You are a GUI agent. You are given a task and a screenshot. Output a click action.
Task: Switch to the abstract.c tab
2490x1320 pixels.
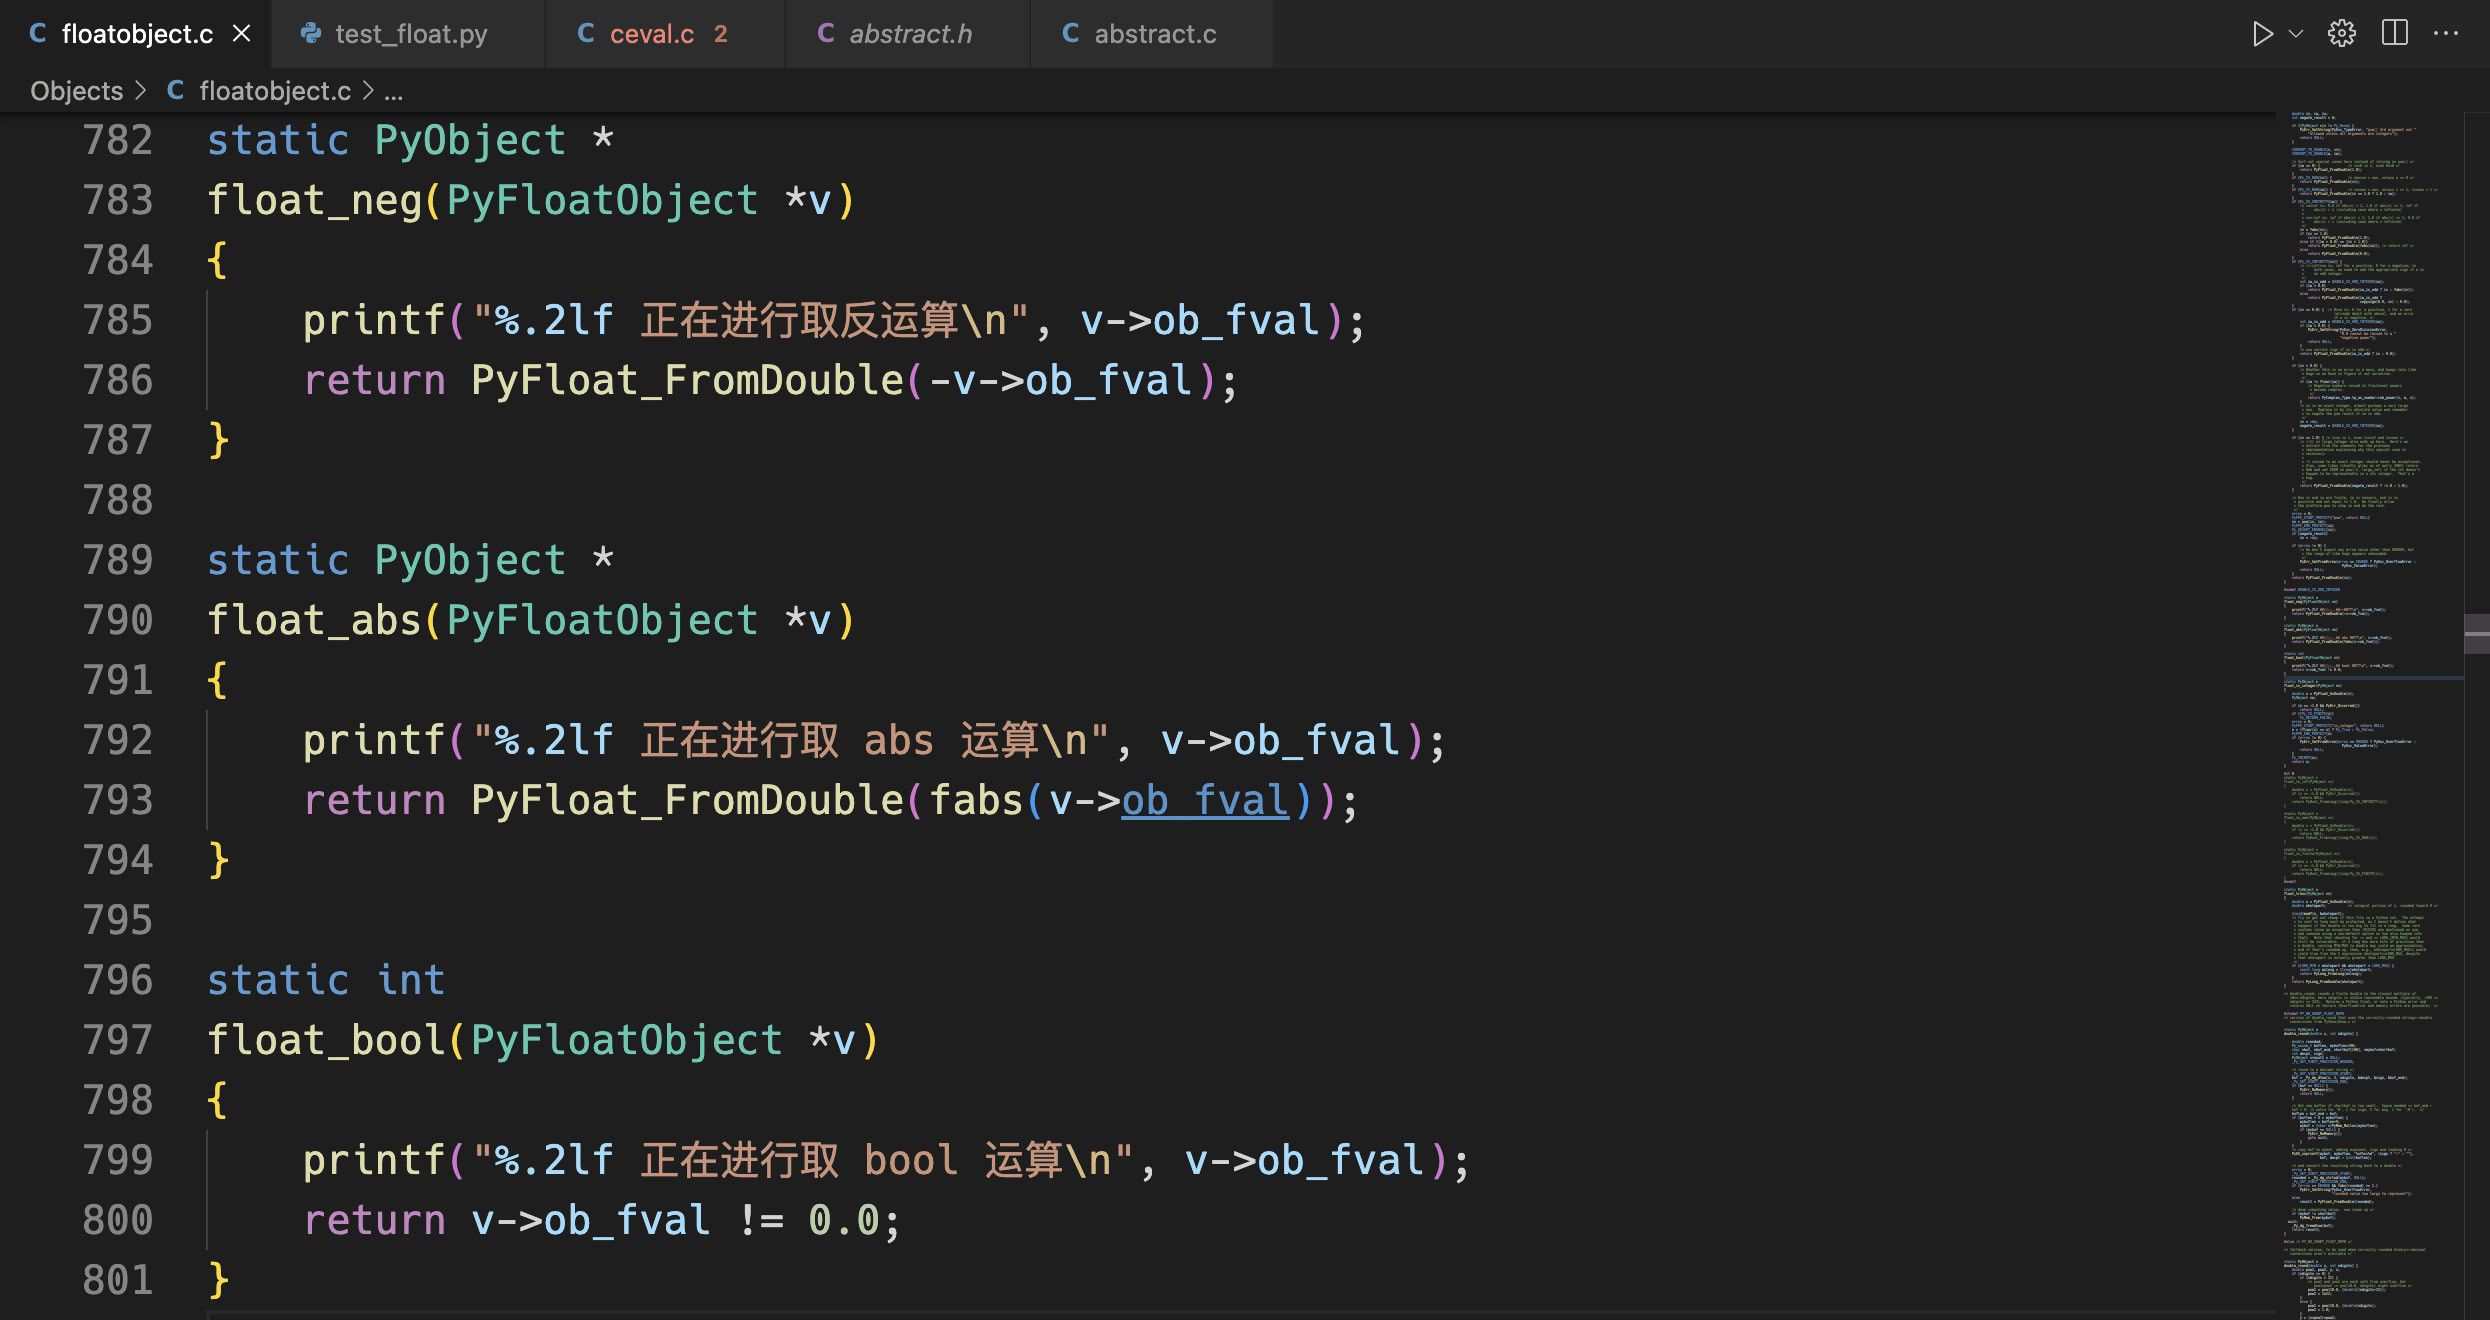1154,34
